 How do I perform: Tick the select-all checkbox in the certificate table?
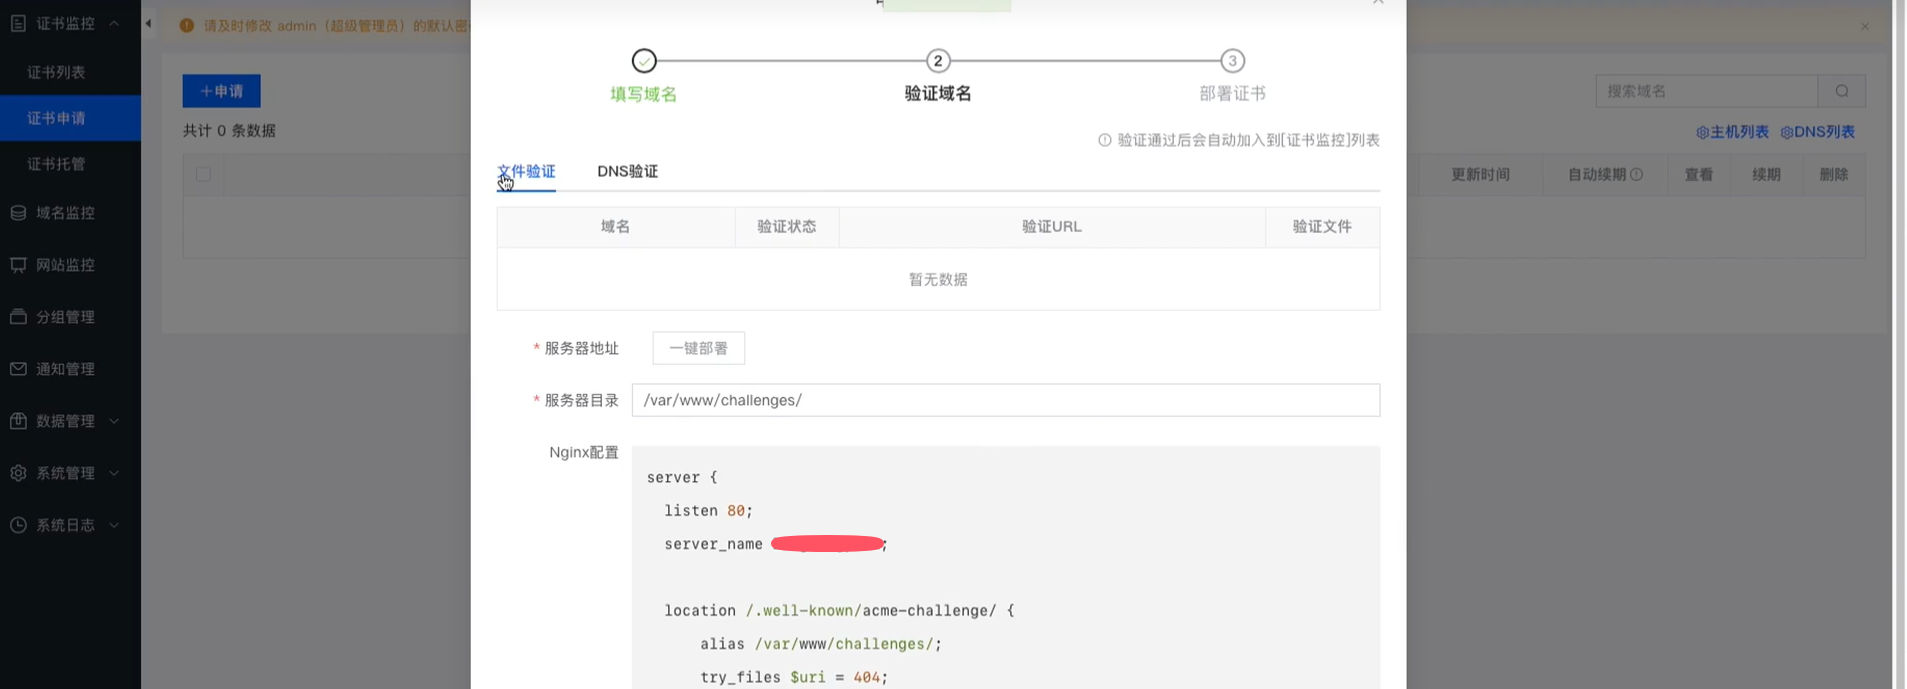203,174
